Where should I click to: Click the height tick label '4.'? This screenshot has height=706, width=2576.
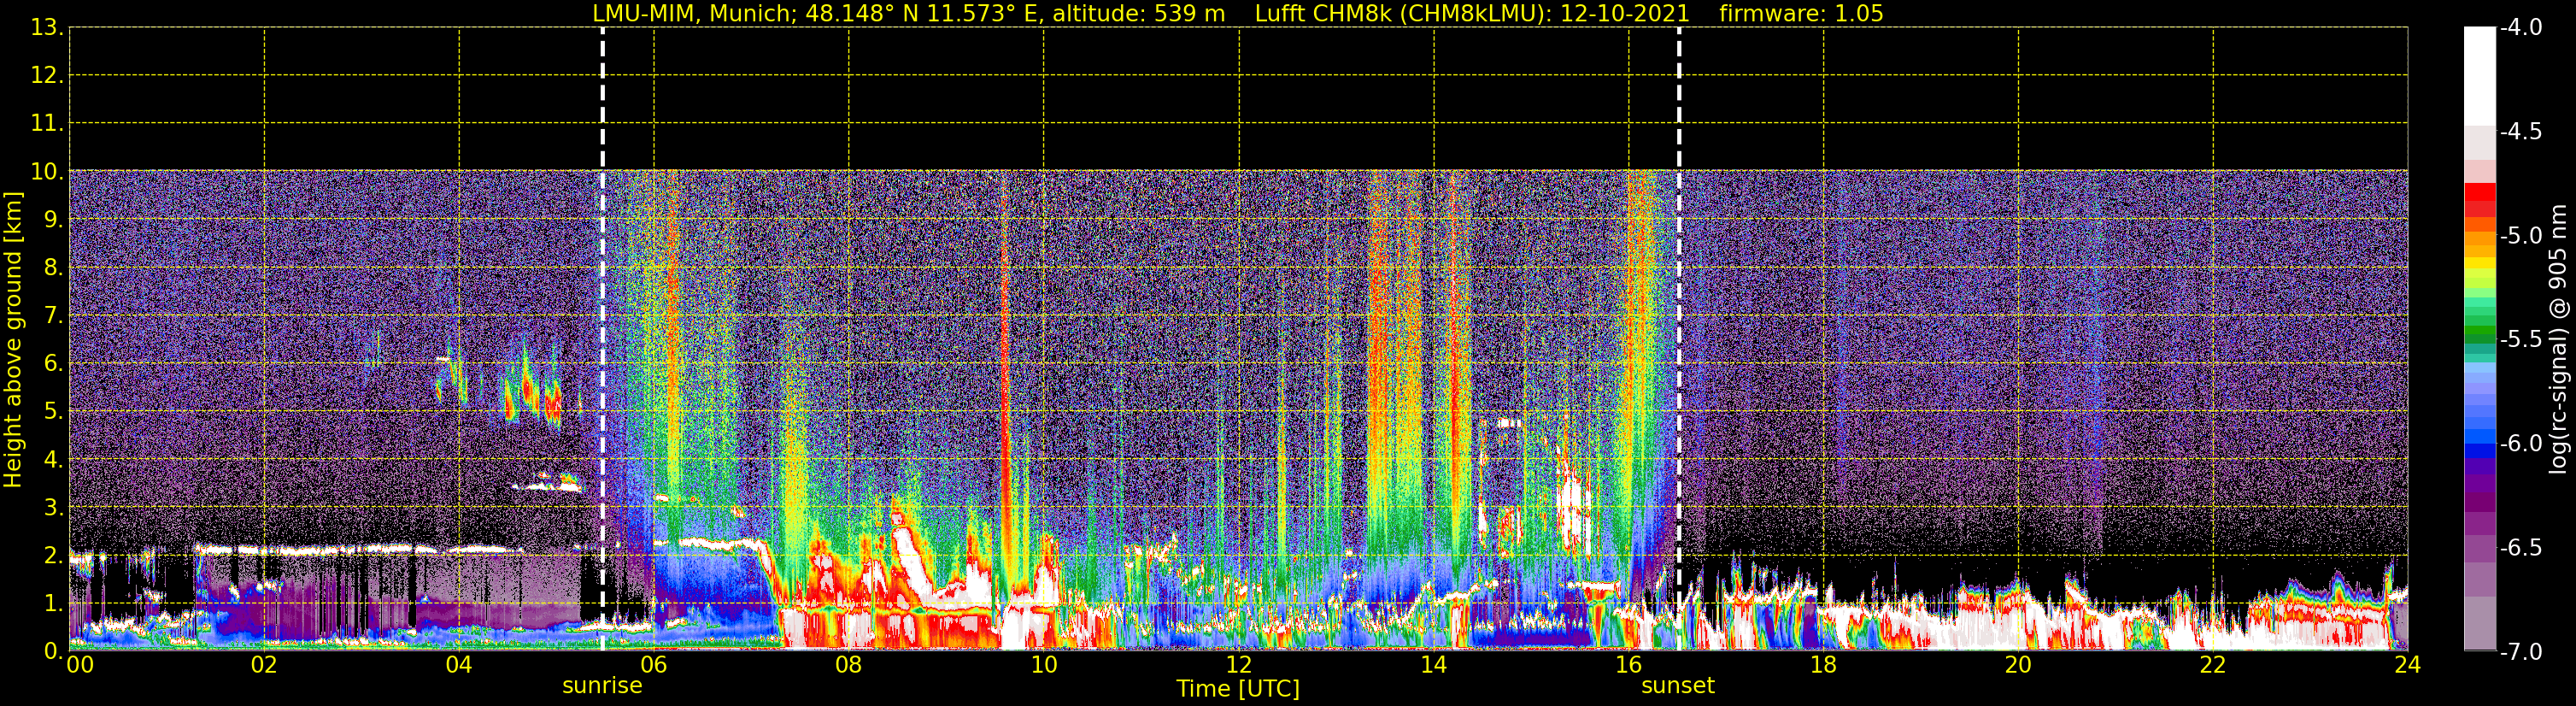pyautogui.click(x=54, y=459)
